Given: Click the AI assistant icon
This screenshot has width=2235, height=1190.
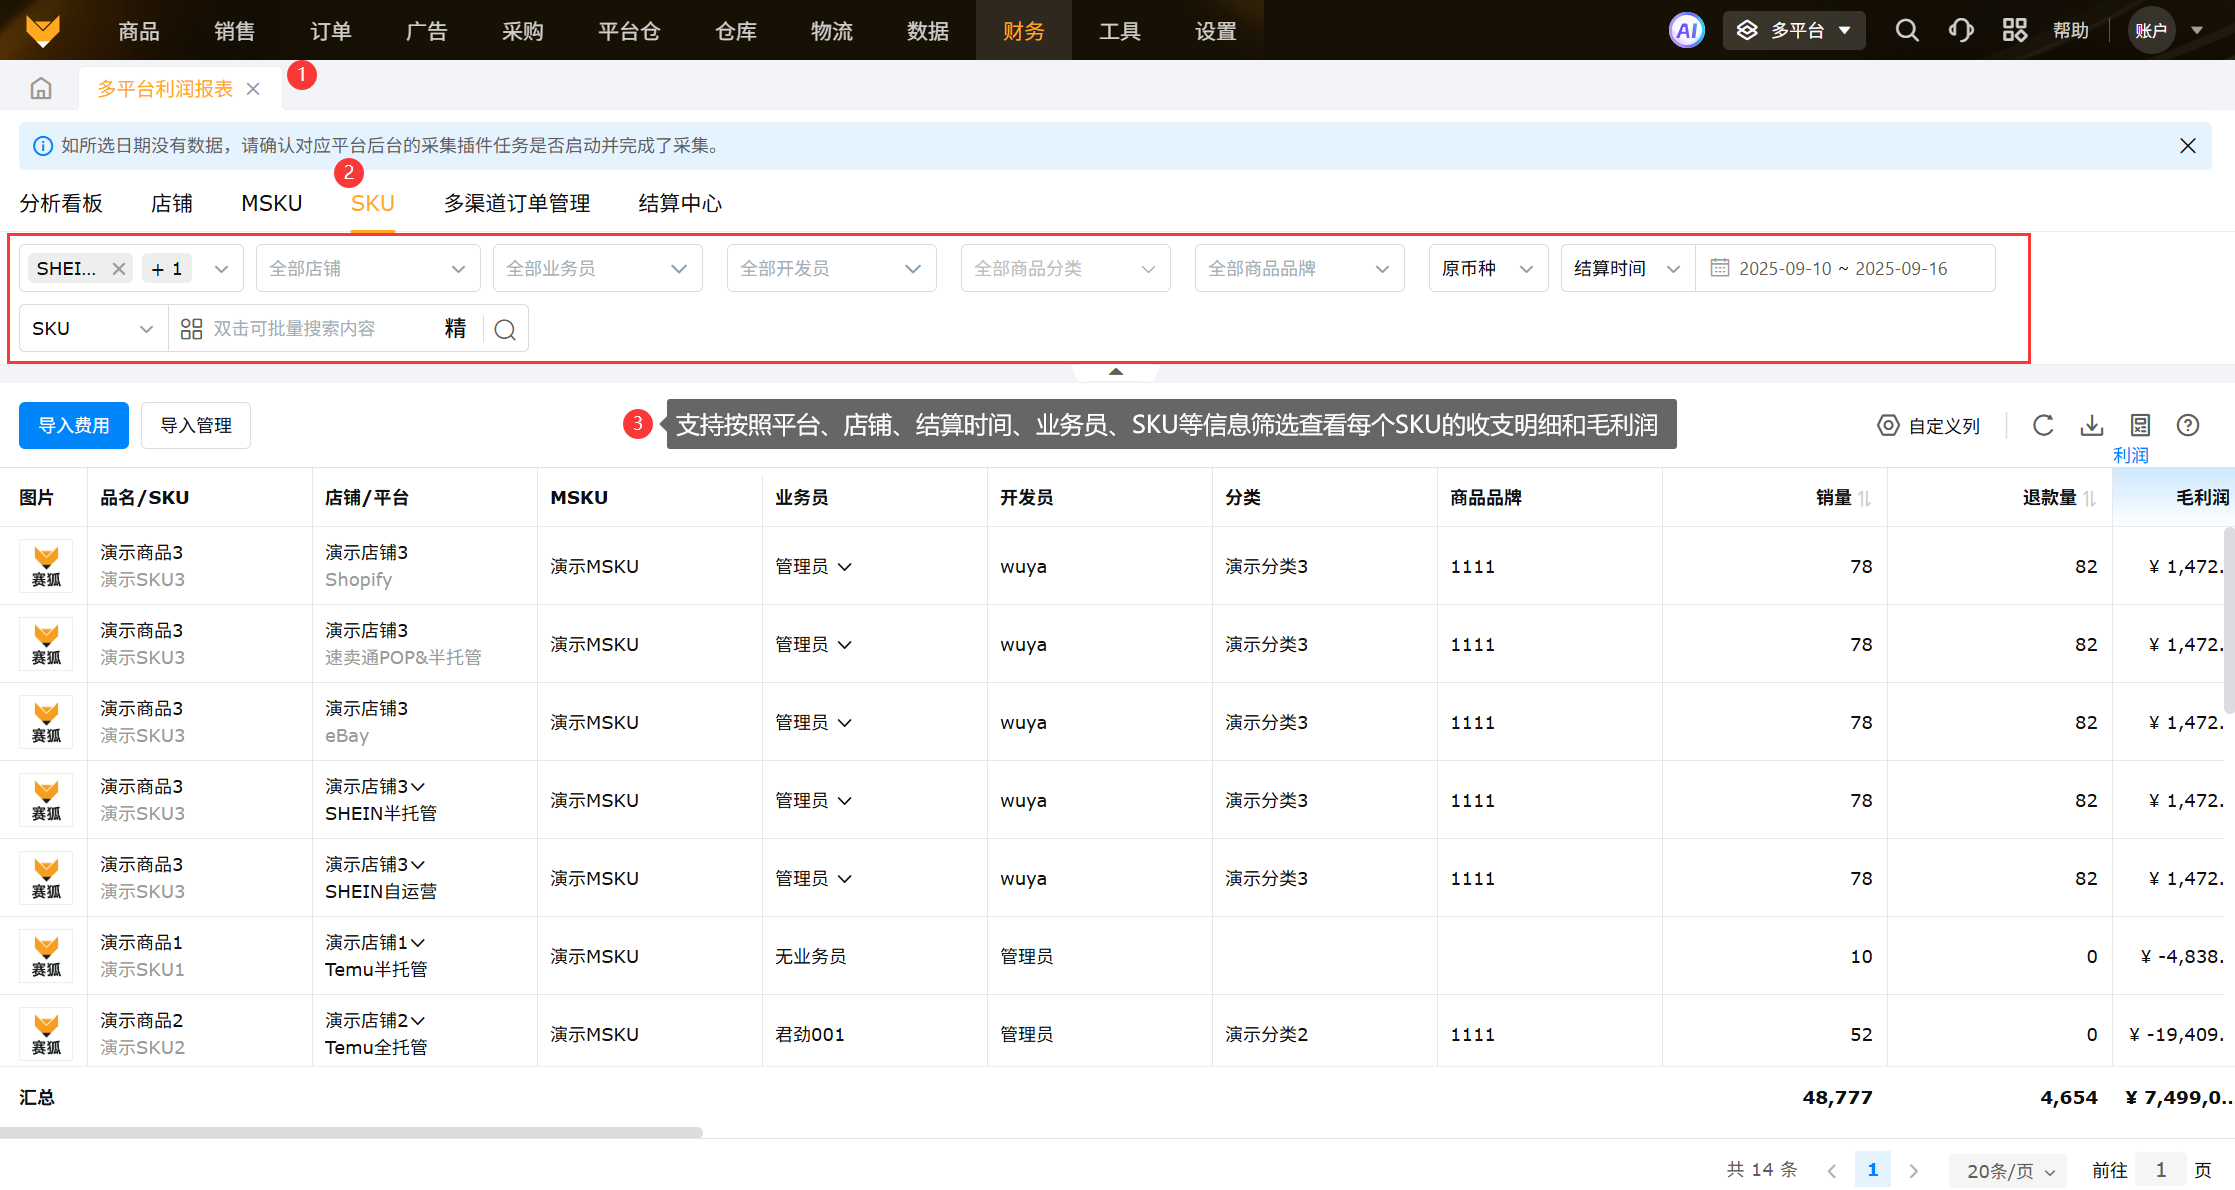Looking at the screenshot, I should (x=1686, y=30).
